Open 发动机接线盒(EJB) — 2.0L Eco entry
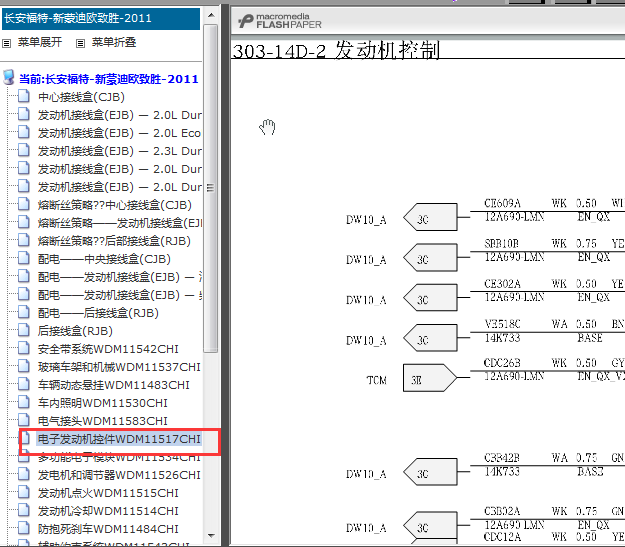Image resolution: width=625 pixels, height=547 pixels. (x=120, y=133)
